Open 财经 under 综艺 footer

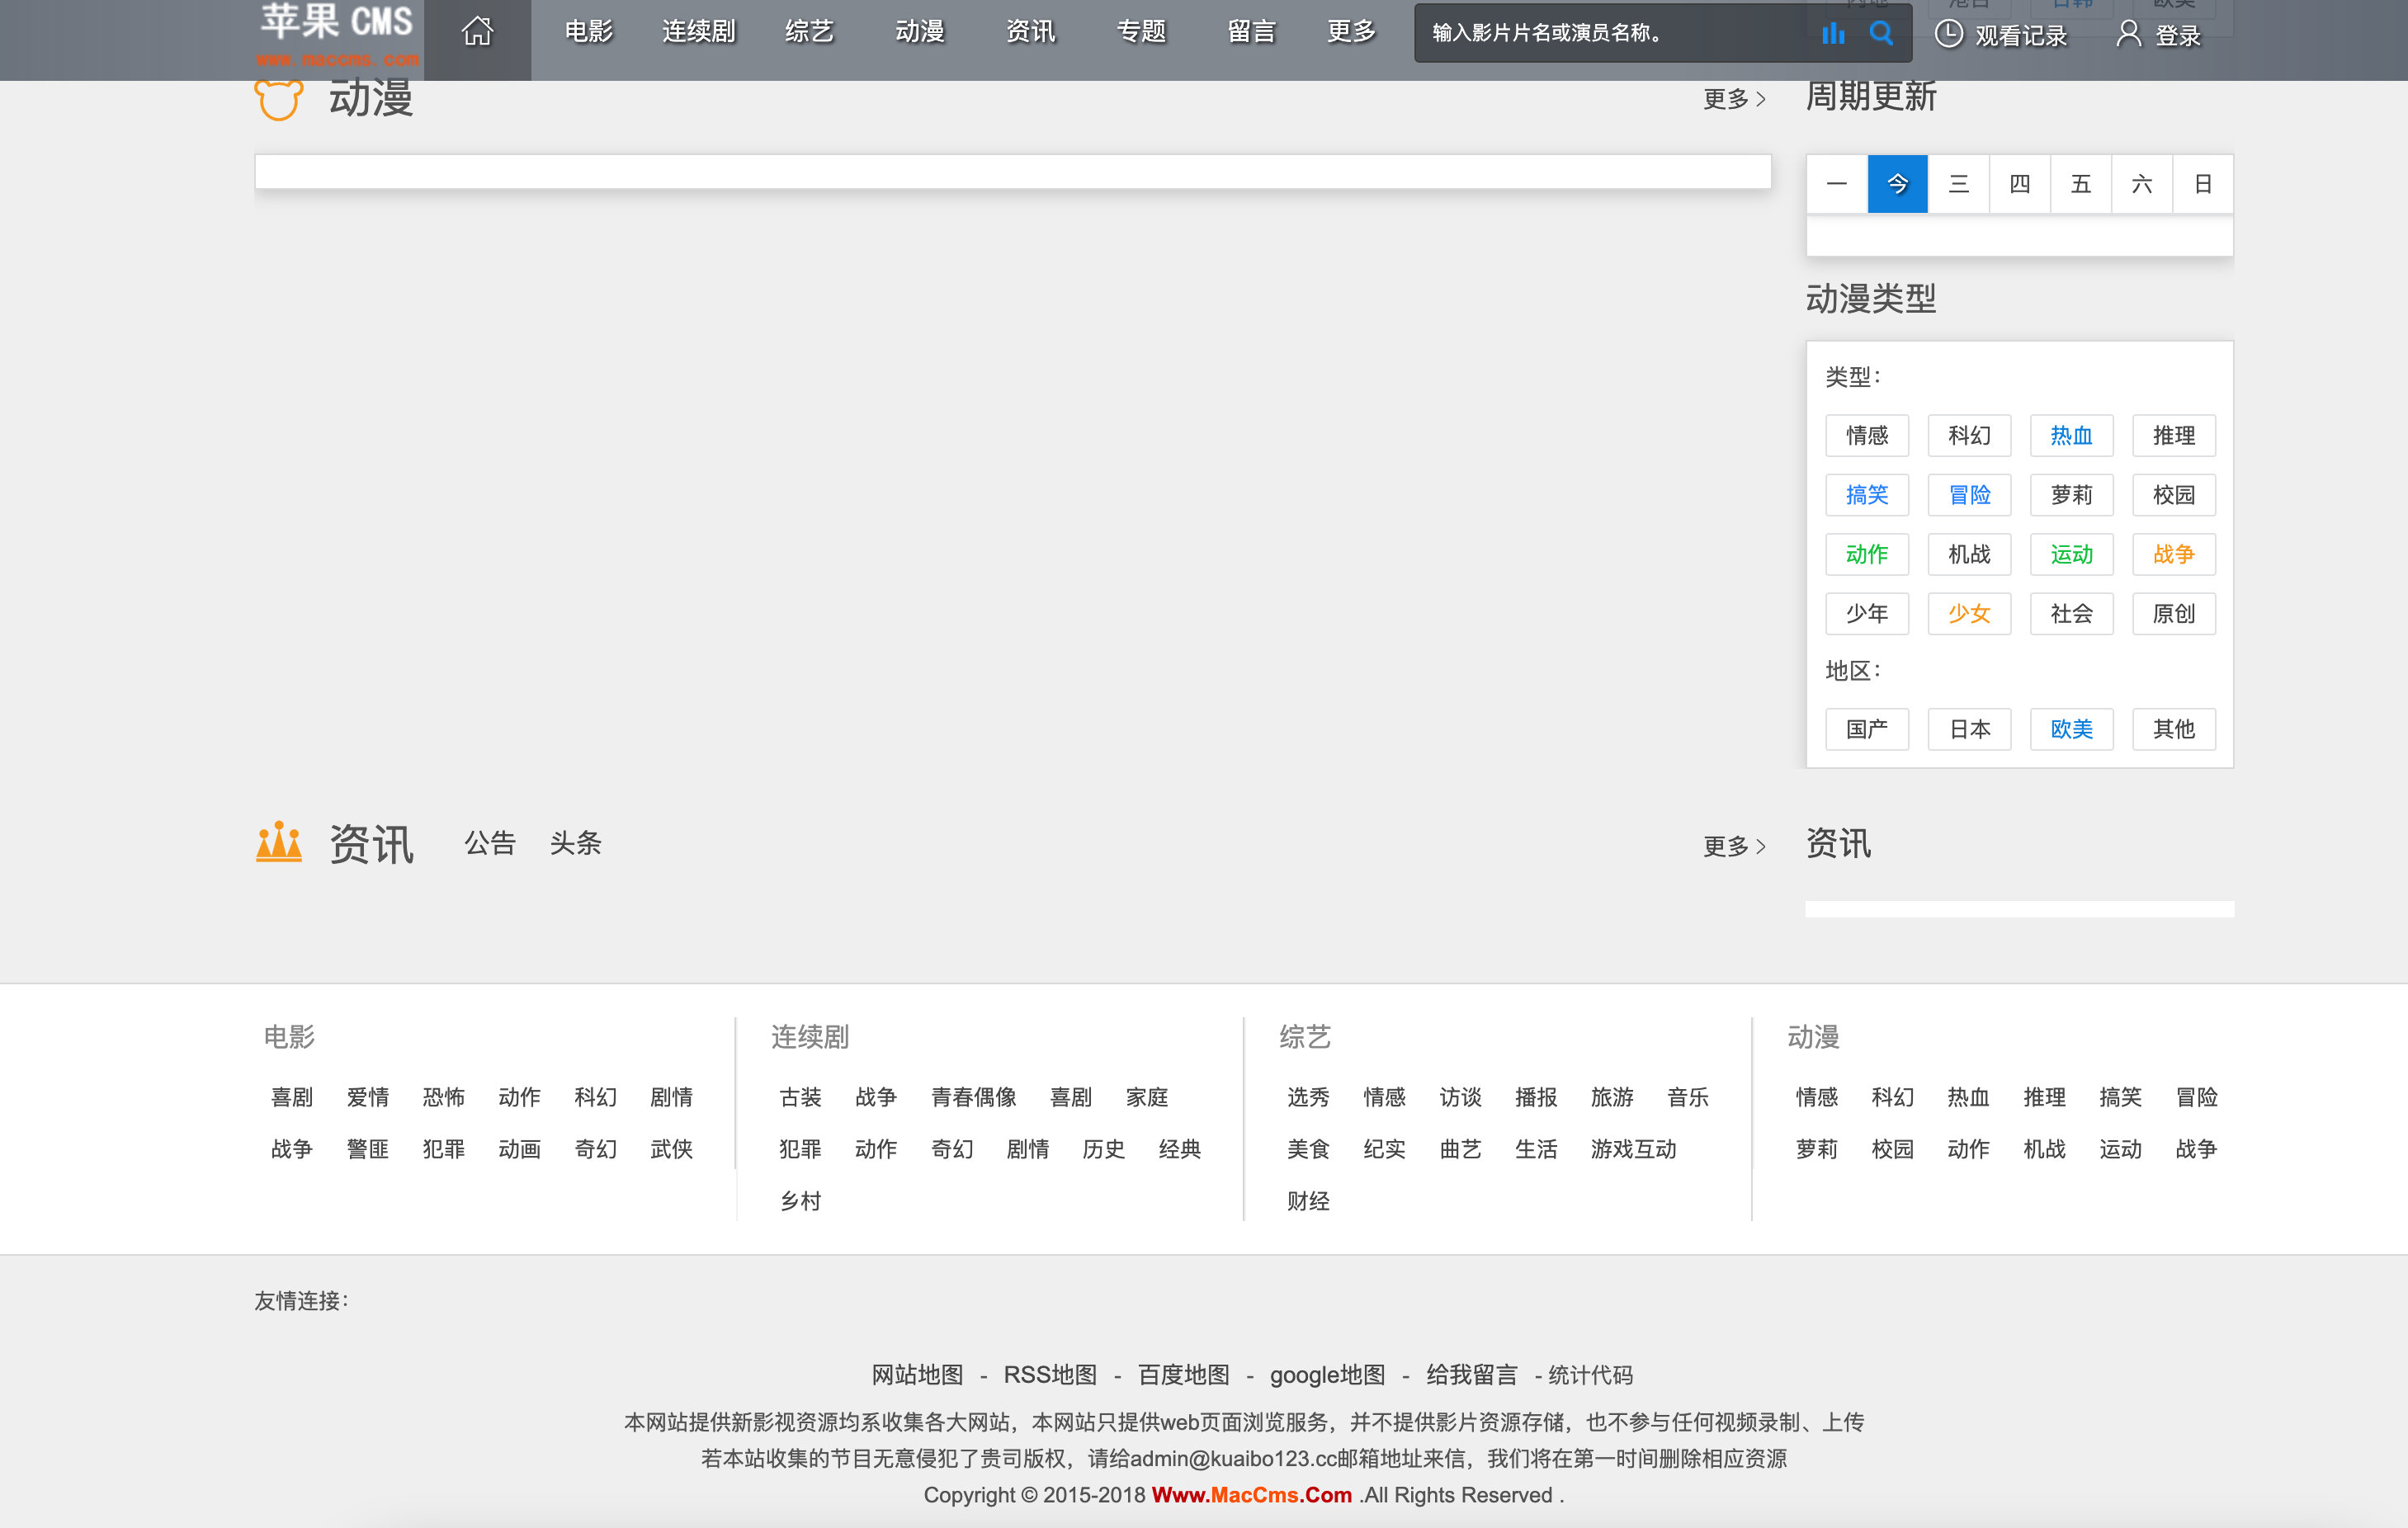(1308, 1201)
